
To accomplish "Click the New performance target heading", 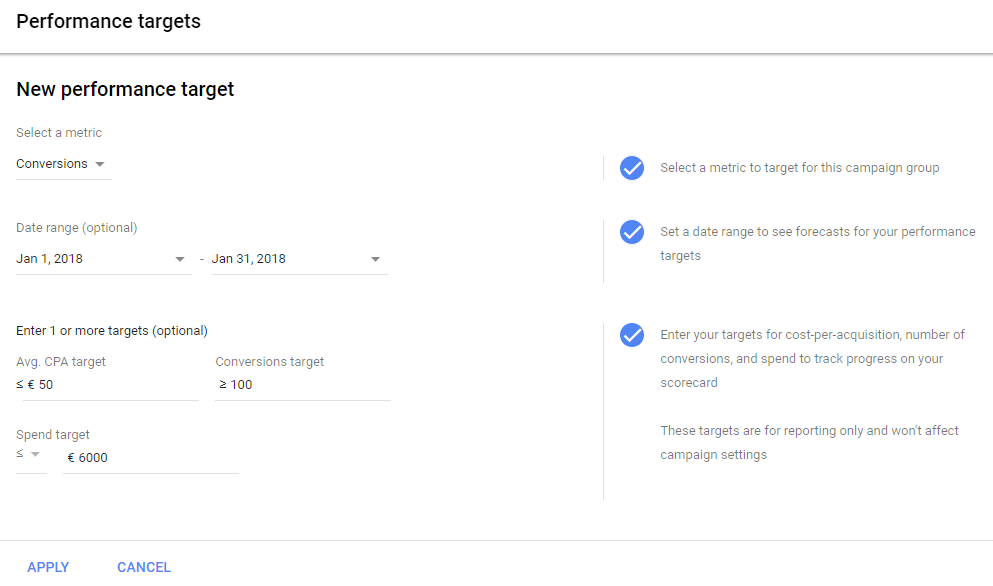I will click(125, 89).
